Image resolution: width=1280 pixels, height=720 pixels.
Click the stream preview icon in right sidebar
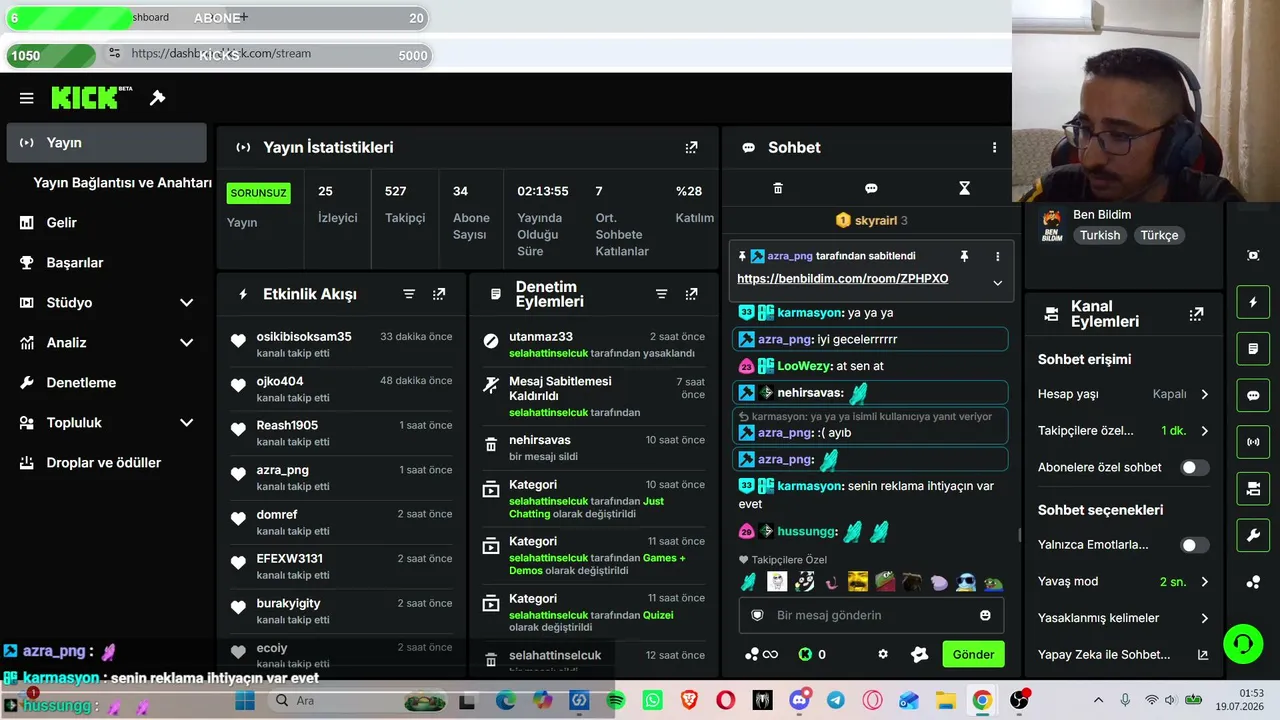pos(1253,255)
